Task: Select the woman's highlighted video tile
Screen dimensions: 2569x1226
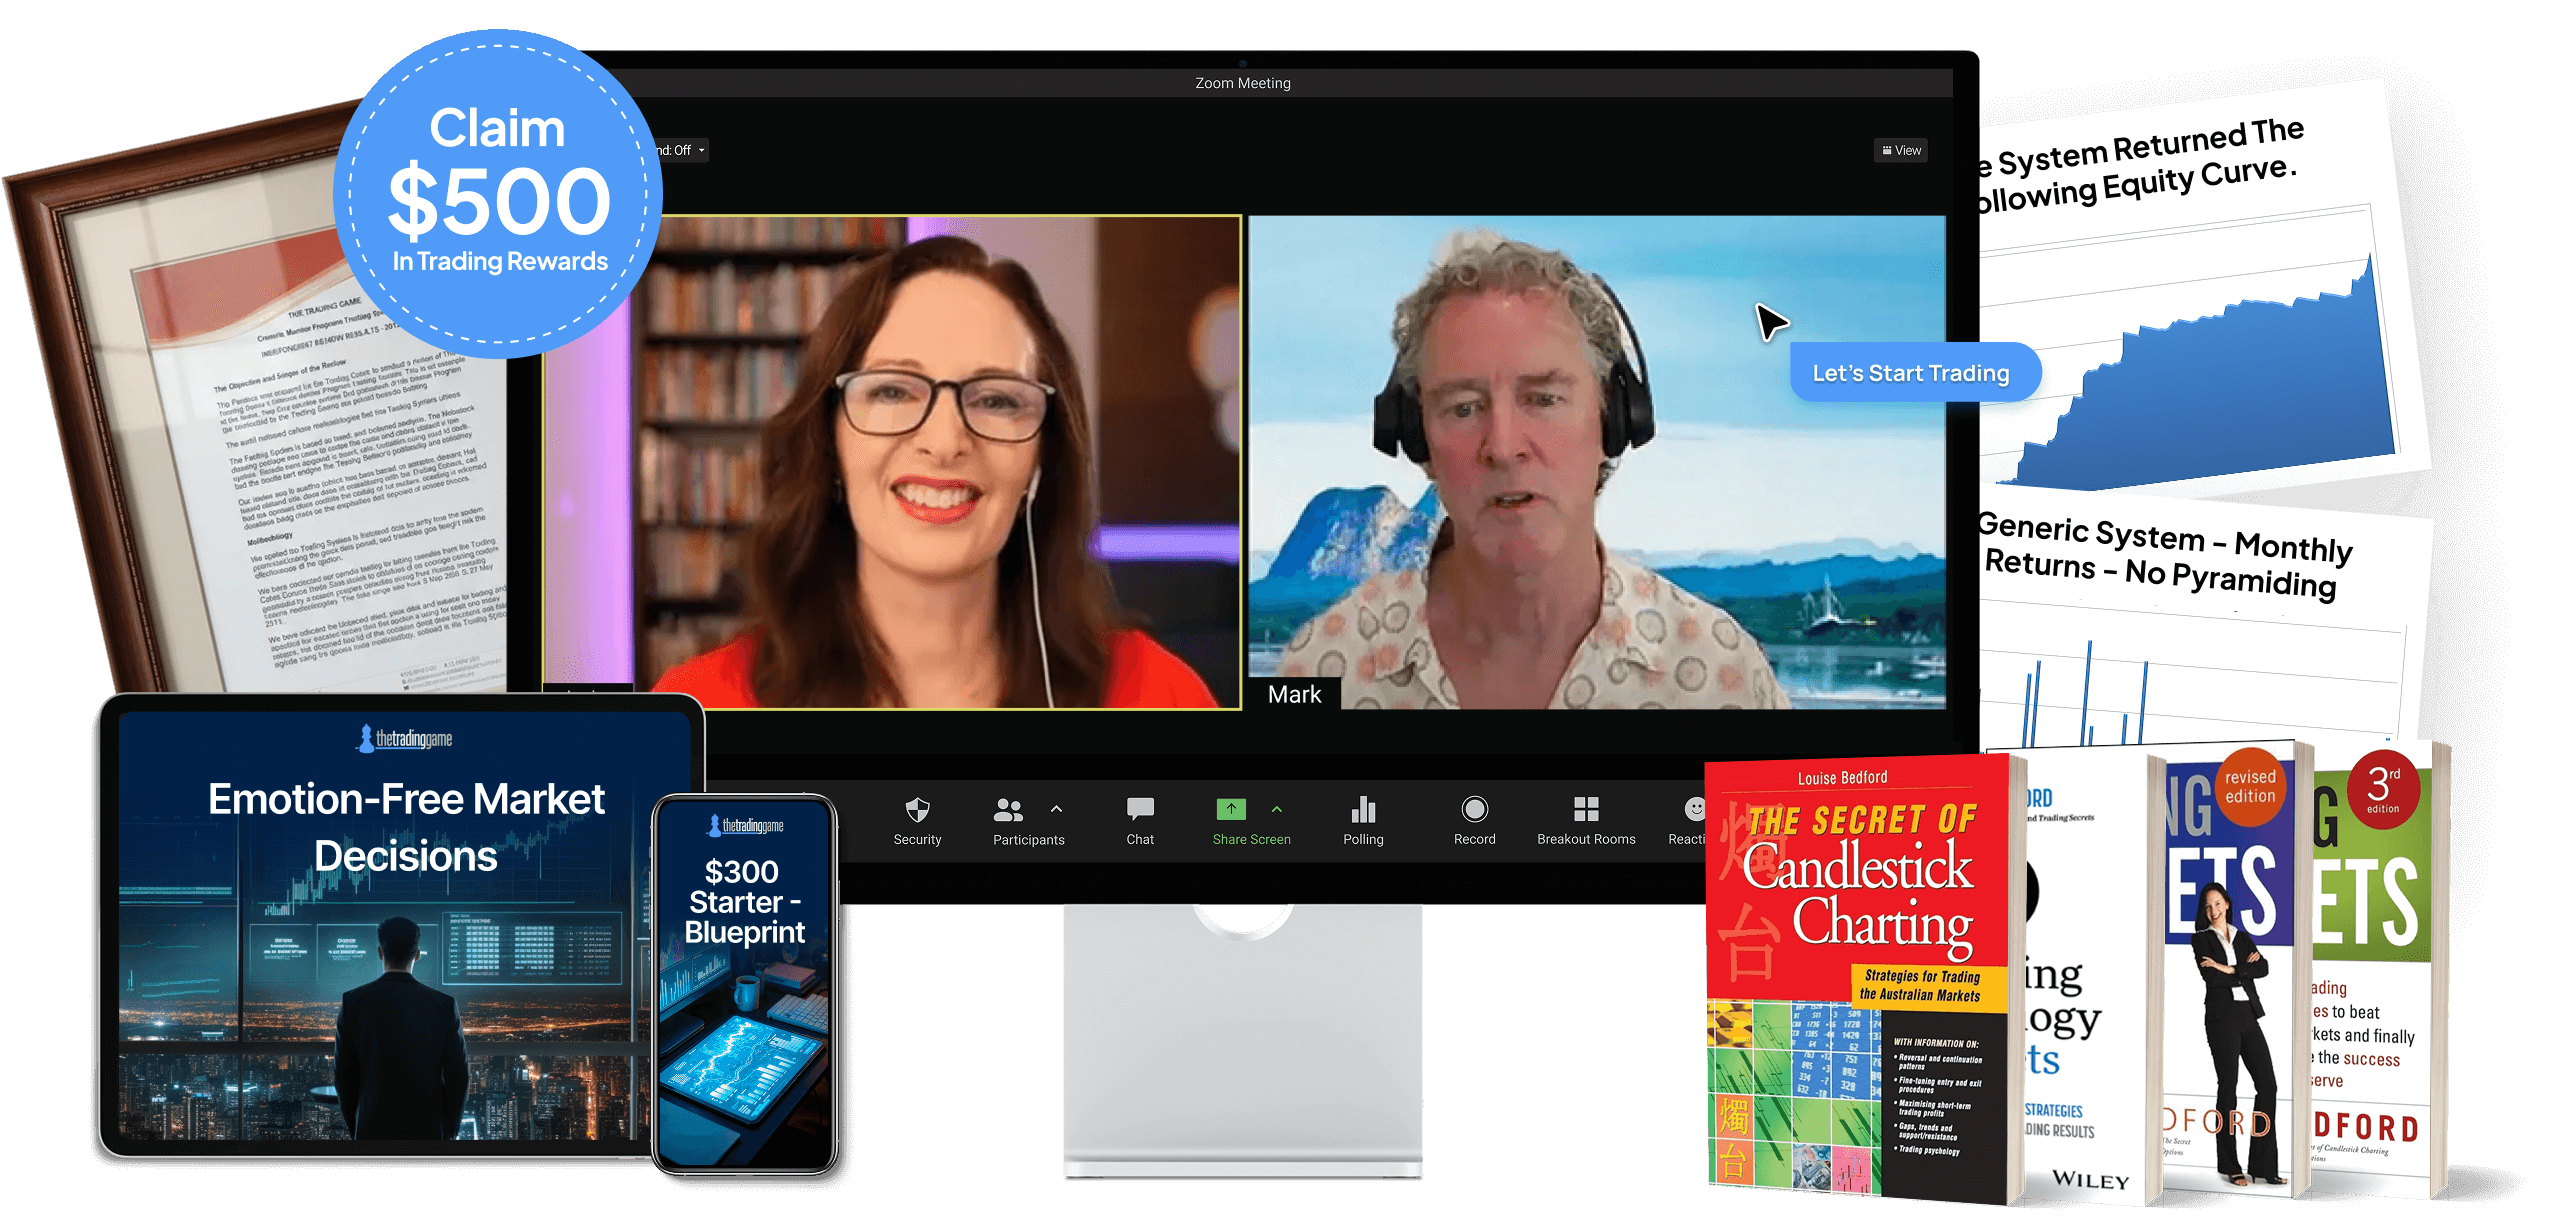Action: point(892,462)
